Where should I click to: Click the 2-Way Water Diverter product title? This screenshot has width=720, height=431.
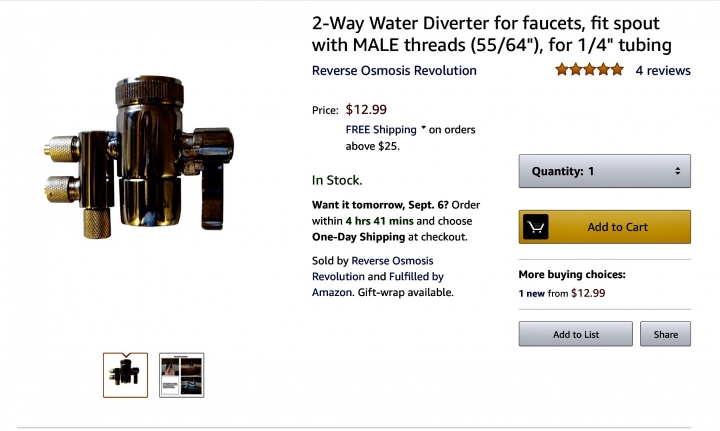point(491,33)
